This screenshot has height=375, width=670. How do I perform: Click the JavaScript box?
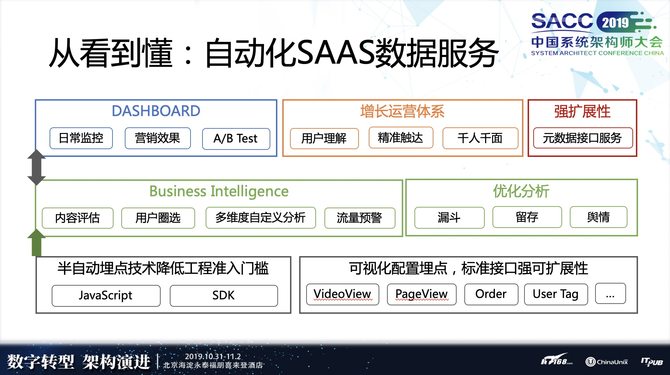106,296
